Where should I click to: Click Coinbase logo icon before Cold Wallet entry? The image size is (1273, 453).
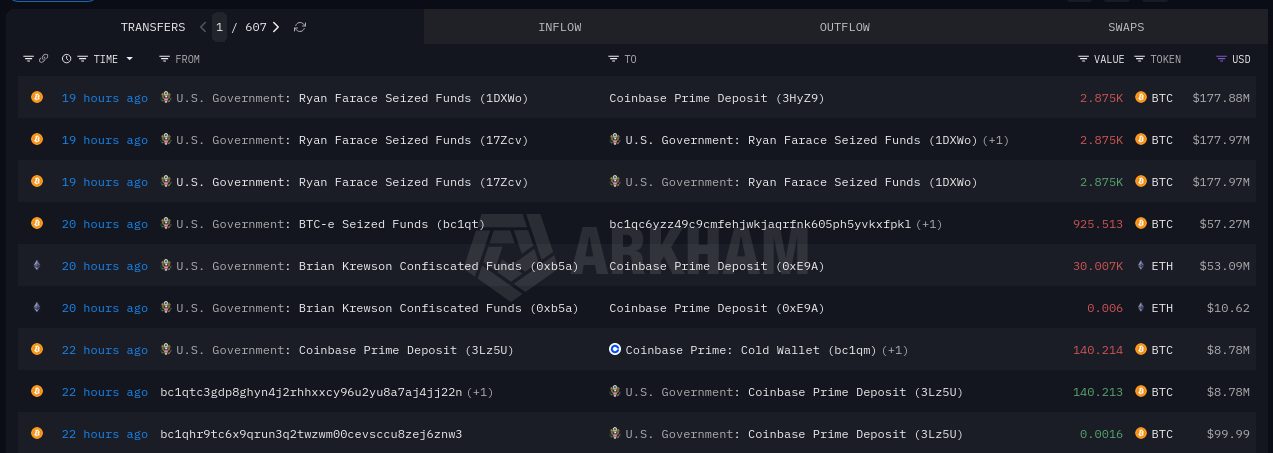[615, 349]
